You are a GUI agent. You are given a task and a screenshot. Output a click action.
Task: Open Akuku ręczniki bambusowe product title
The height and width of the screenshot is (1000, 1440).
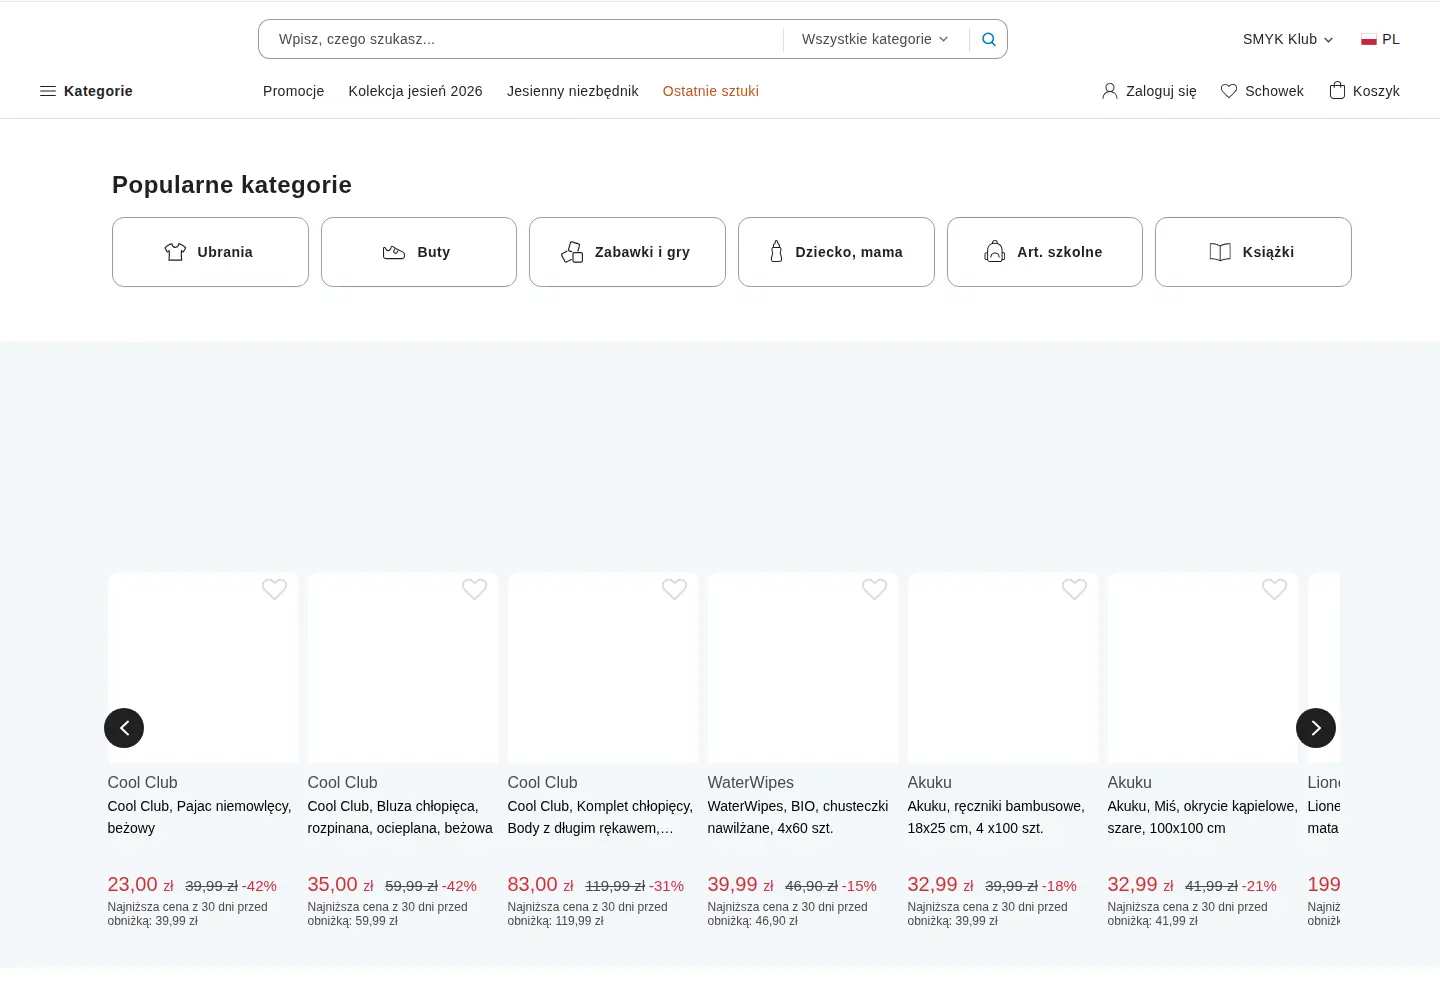996,817
